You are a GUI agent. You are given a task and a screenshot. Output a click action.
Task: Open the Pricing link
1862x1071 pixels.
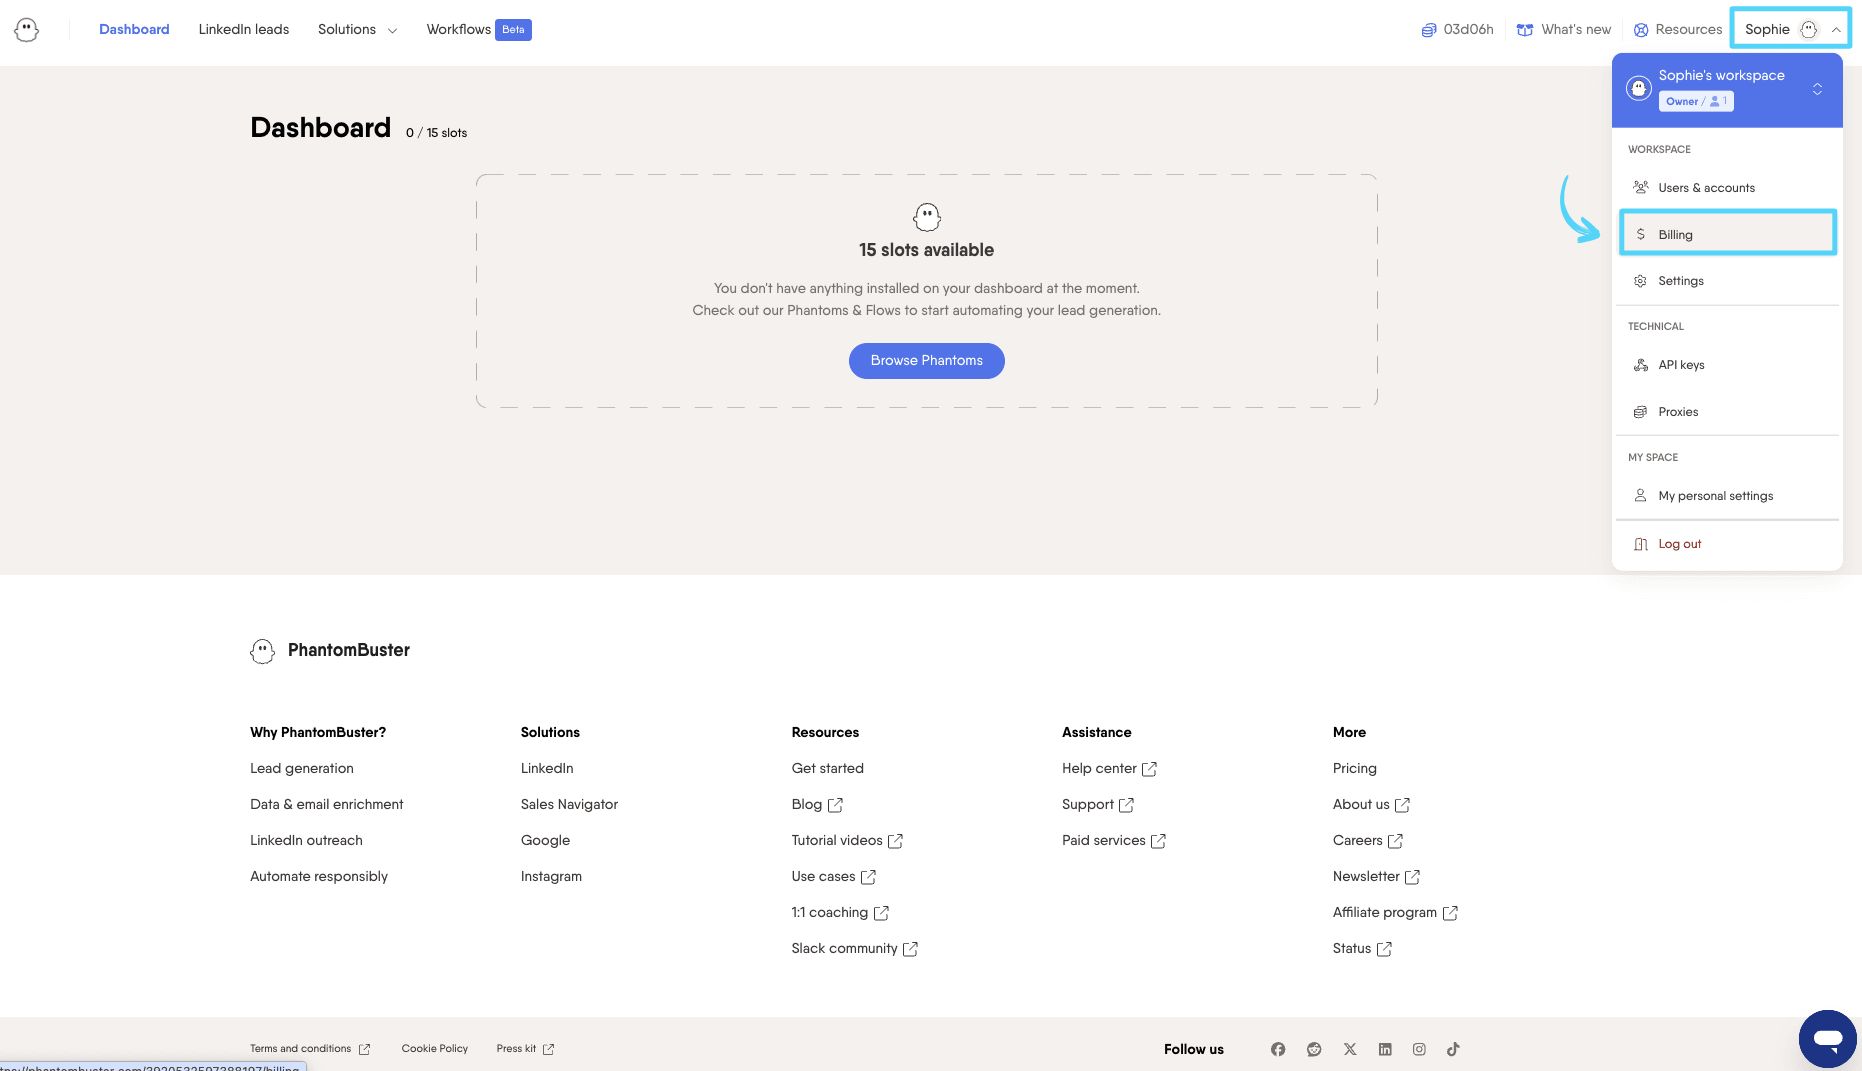1354,768
